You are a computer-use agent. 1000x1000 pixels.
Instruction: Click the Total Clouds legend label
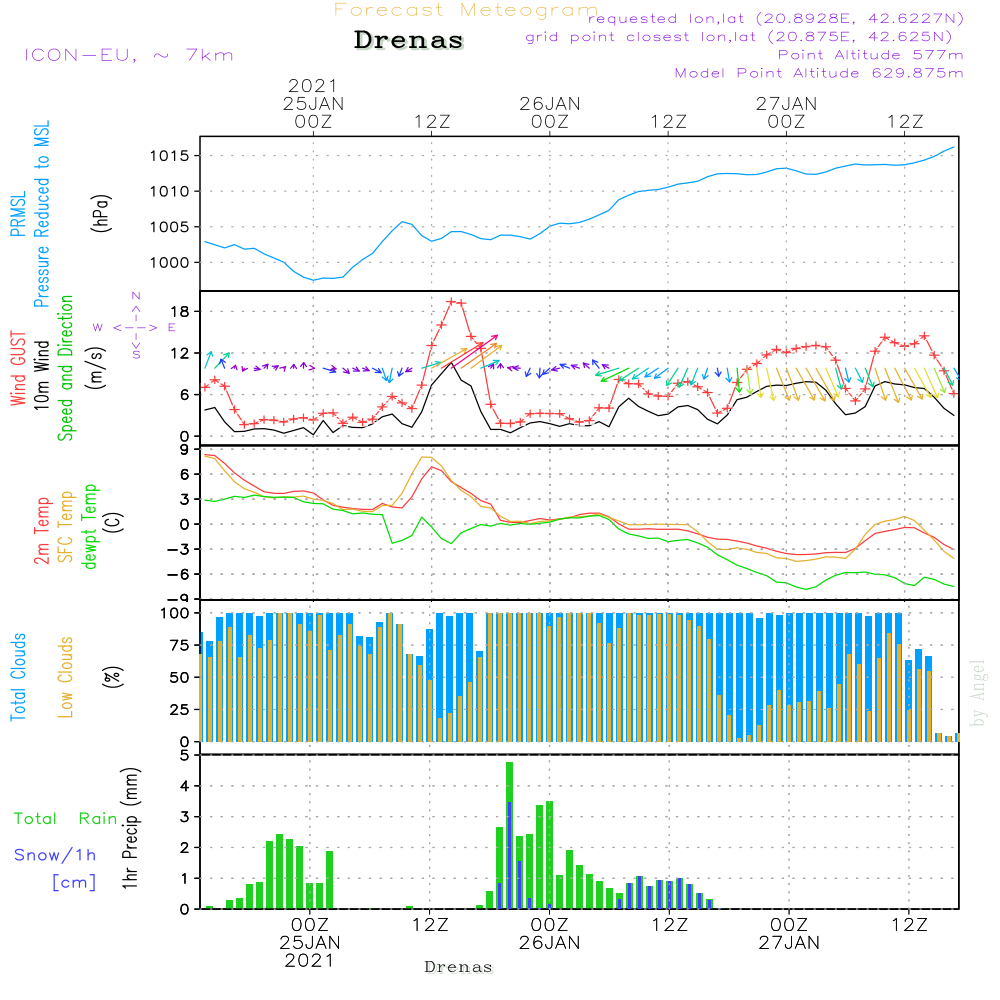(18, 677)
